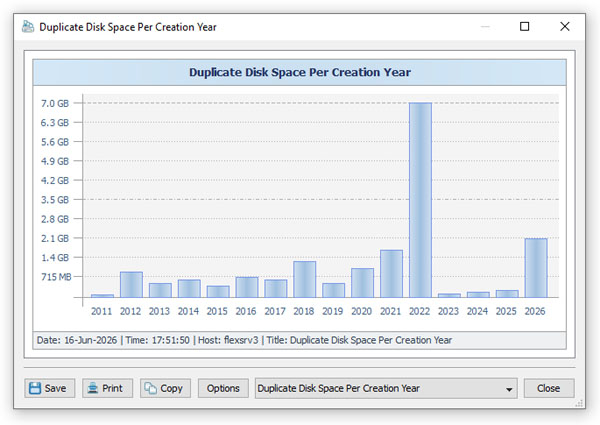The width and height of the screenshot is (600, 425).
Task: Click the '5.6 GB' axis label
Action: (55, 142)
